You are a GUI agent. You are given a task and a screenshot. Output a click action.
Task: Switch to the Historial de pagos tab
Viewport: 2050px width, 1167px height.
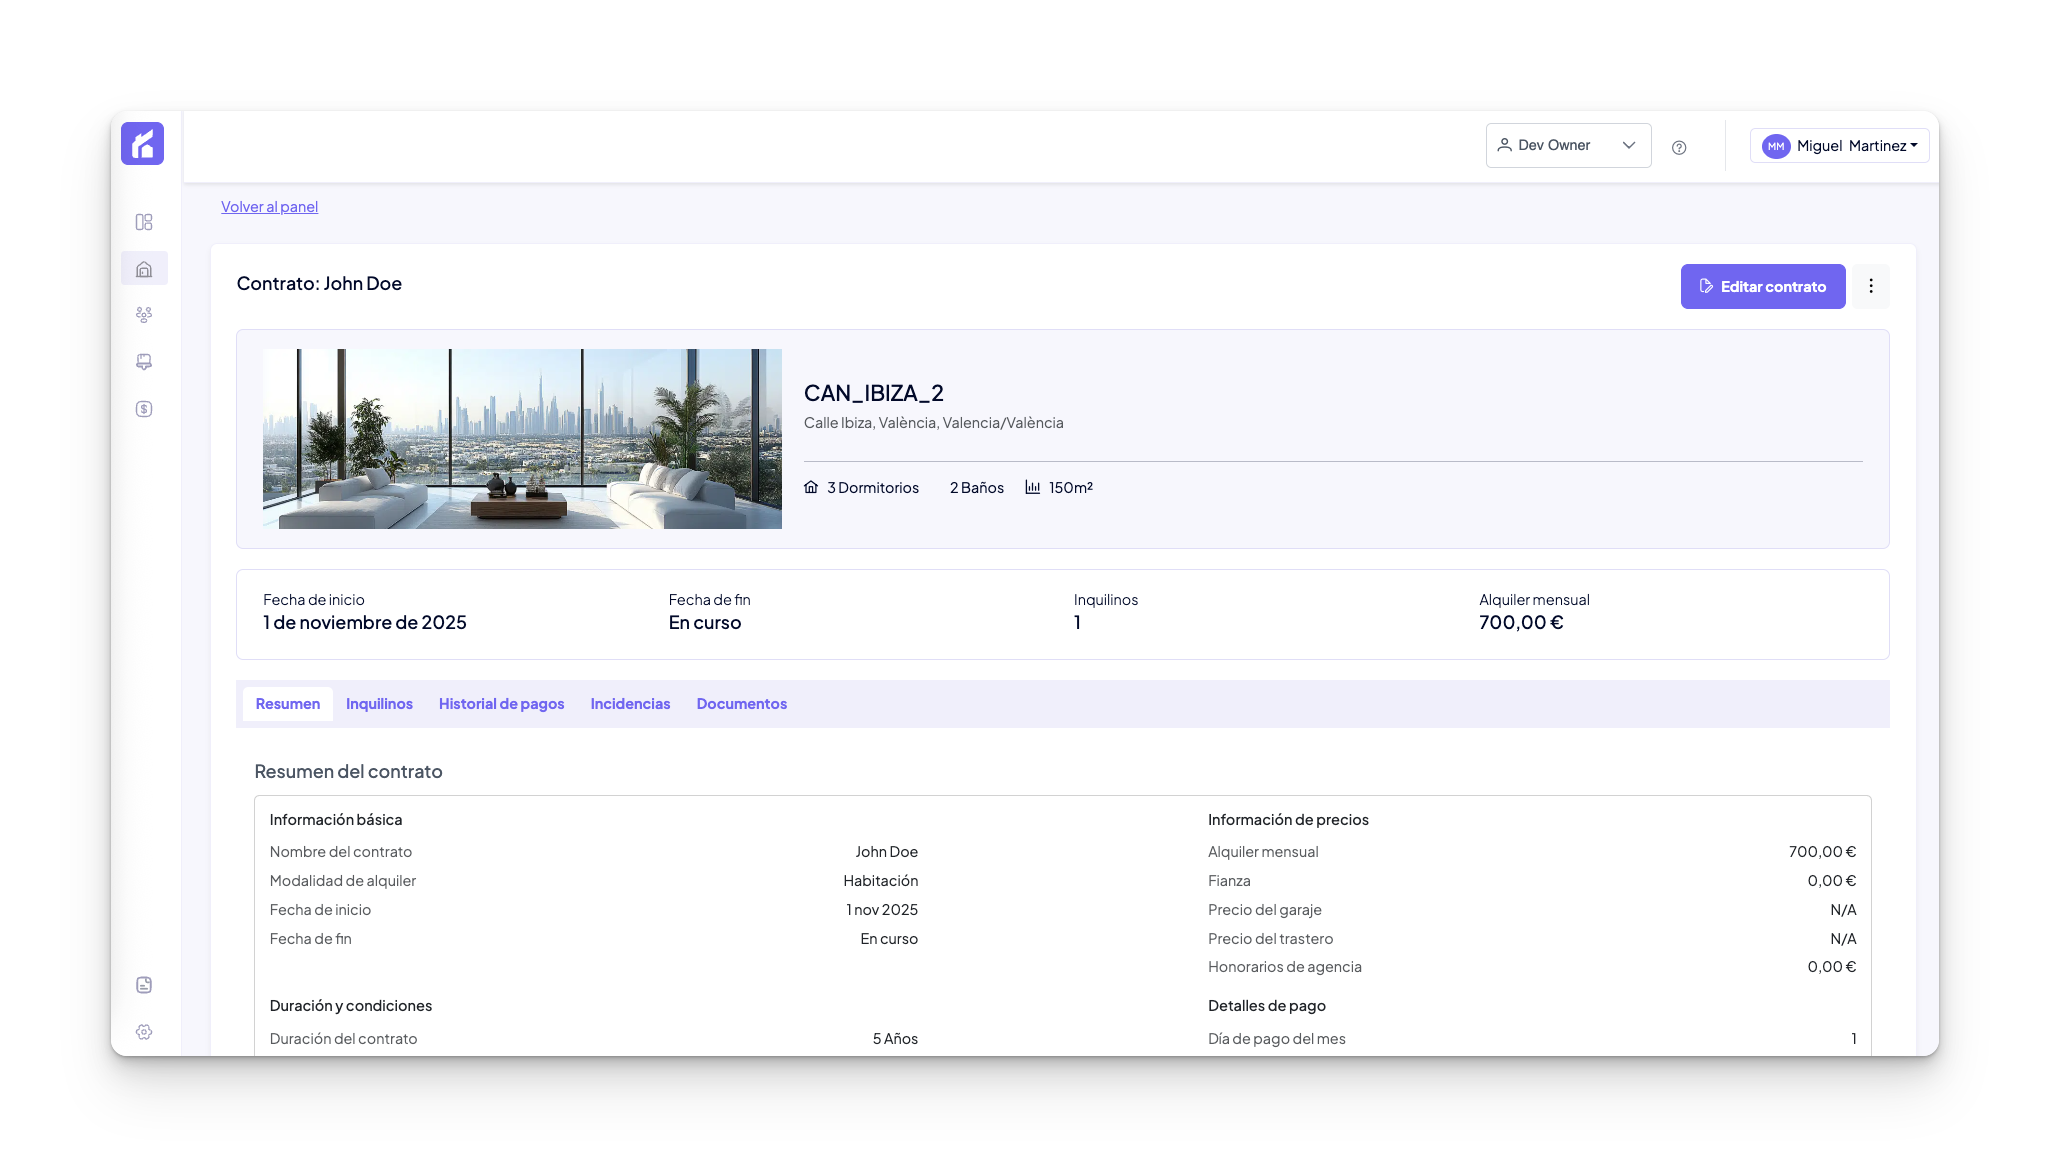click(x=501, y=704)
